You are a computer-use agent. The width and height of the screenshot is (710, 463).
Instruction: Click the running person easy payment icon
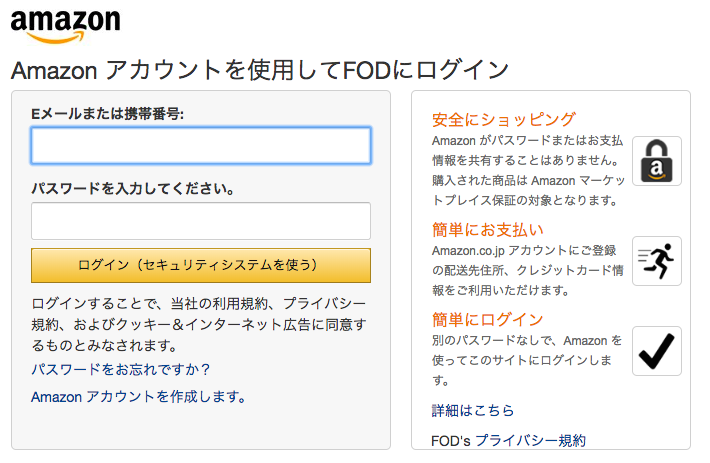(x=657, y=261)
